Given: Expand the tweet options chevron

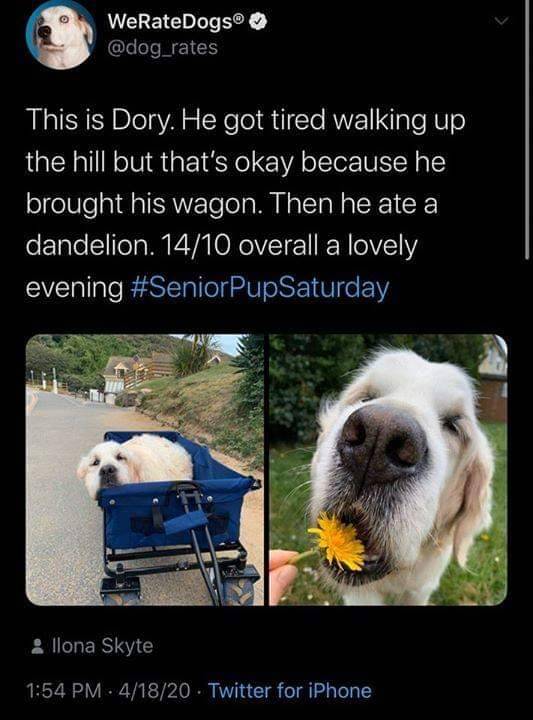Looking at the screenshot, I should coord(501,21).
